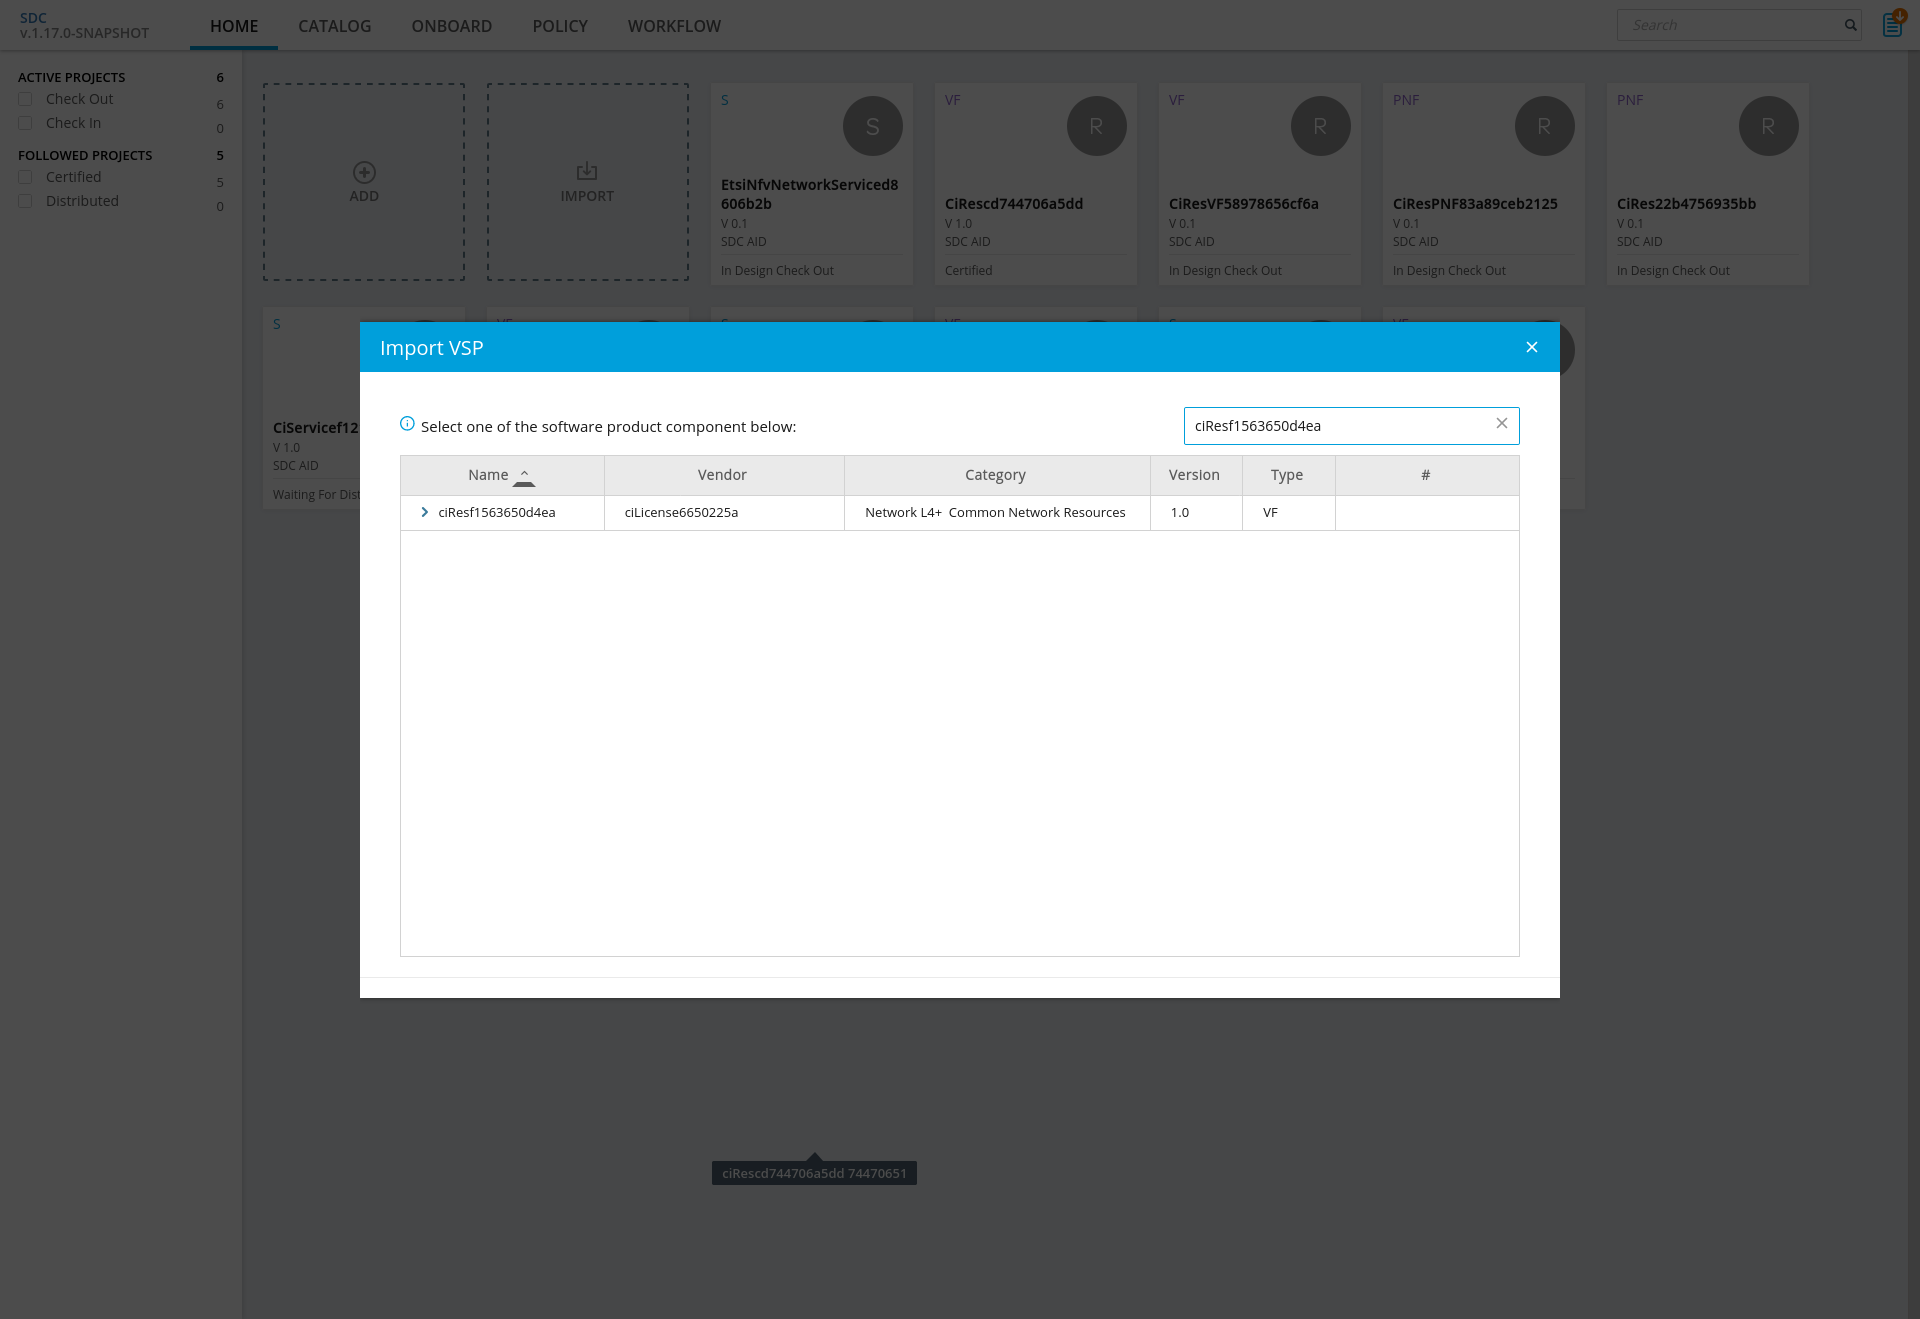
Task: Toggle the Distributed checkbox
Action: pyautogui.click(x=25, y=201)
